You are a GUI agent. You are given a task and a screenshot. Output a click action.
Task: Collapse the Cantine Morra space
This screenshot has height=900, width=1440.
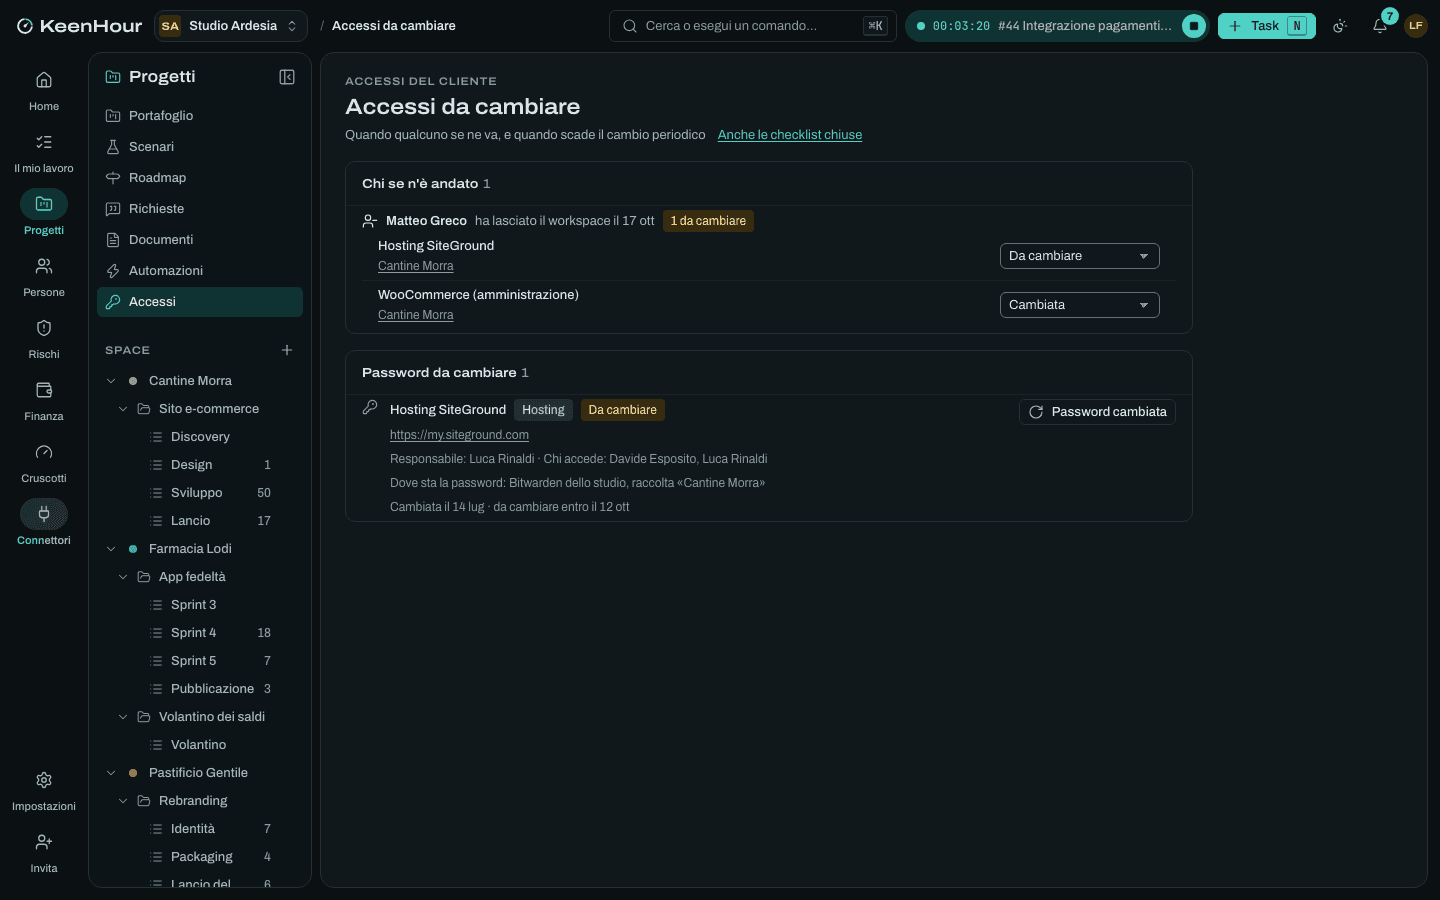pos(111,381)
